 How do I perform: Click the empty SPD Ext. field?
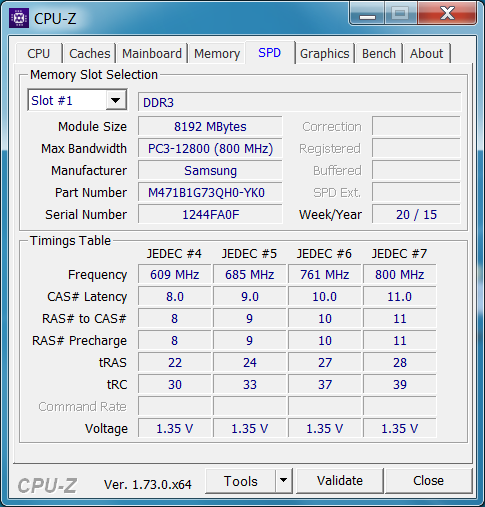click(416, 193)
